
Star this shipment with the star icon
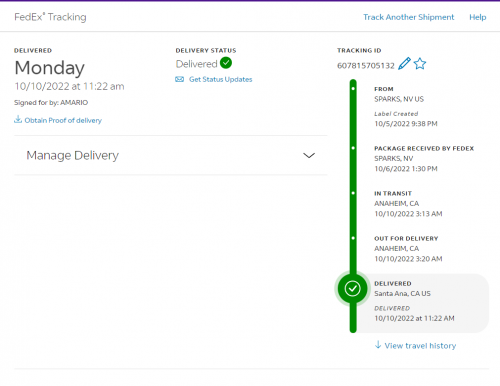tap(420, 64)
